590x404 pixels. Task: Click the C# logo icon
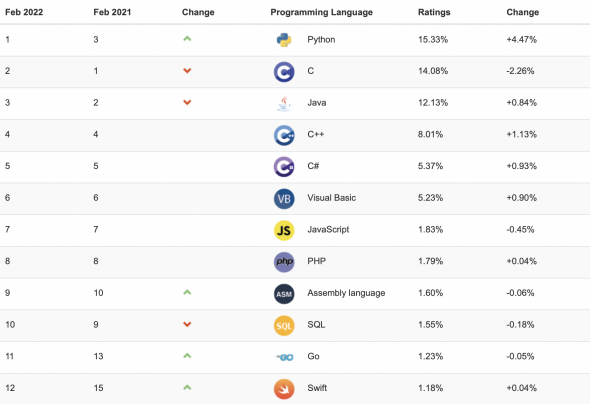(284, 167)
